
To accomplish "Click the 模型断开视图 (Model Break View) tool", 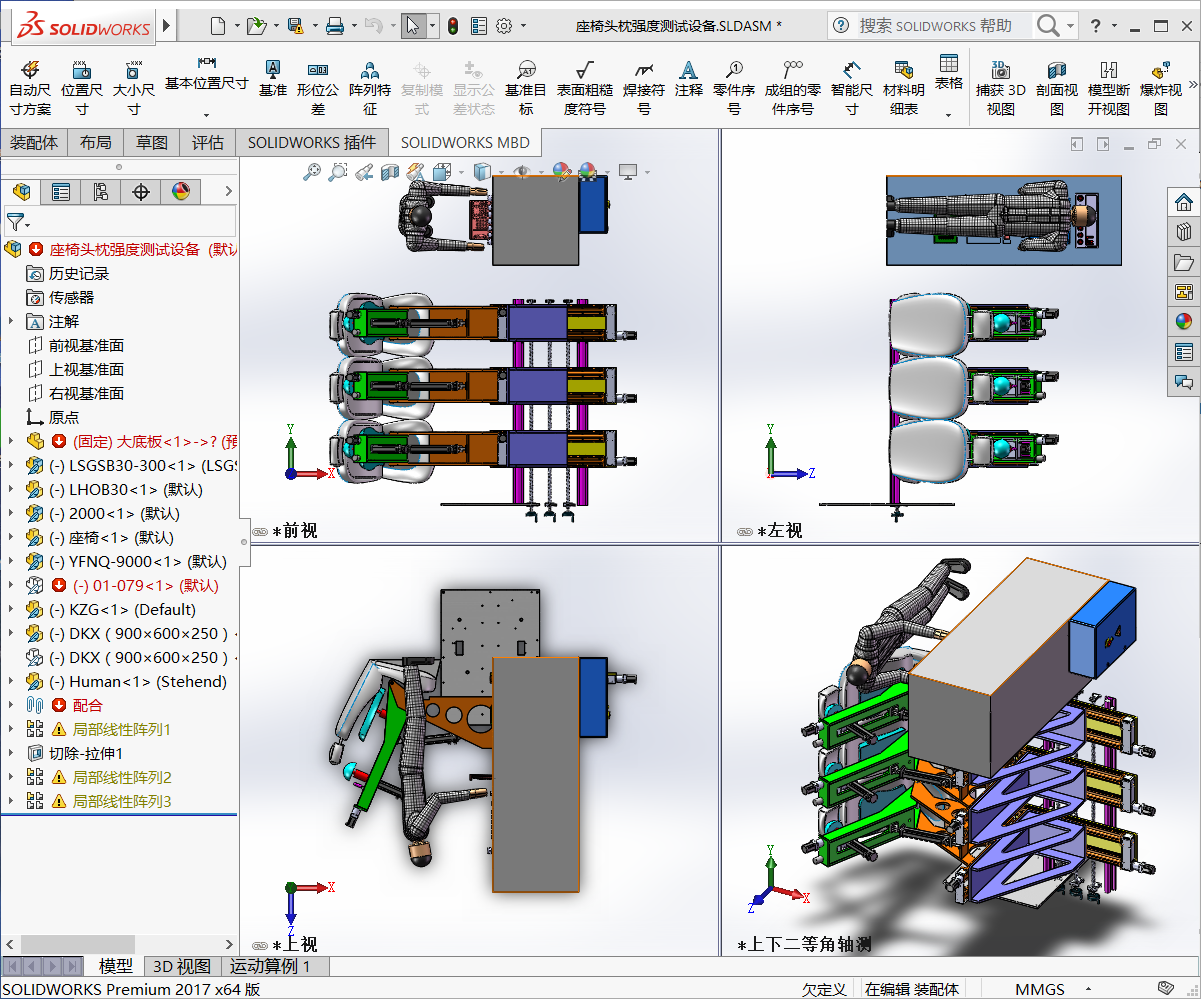I will [x=1109, y=88].
